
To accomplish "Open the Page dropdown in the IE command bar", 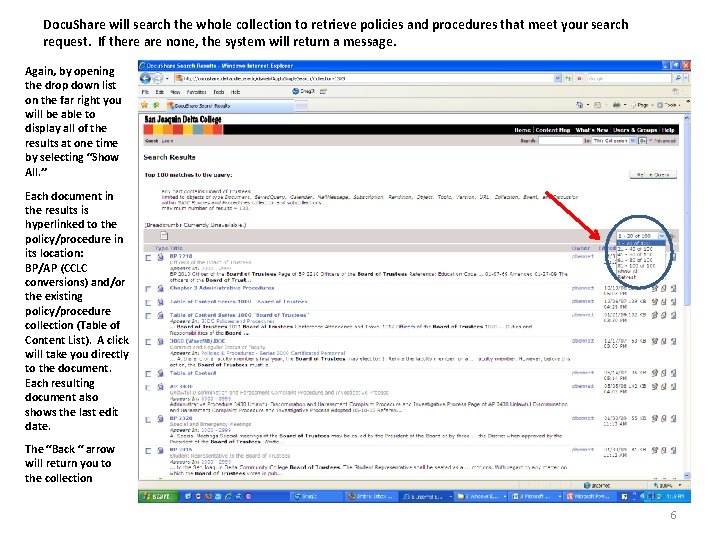I will (641, 105).
